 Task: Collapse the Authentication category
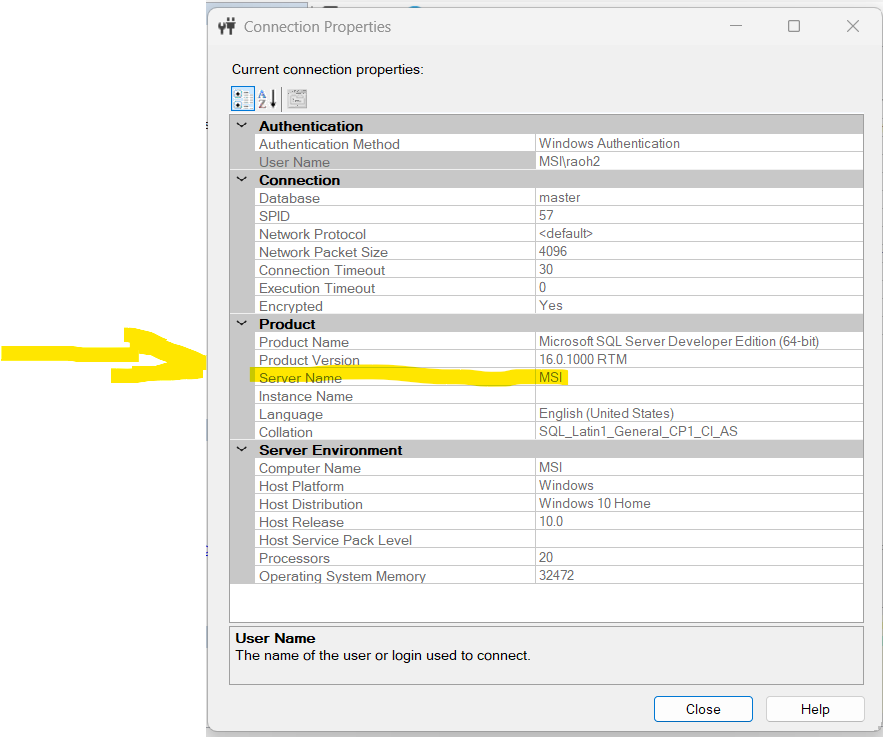point(241,126)
